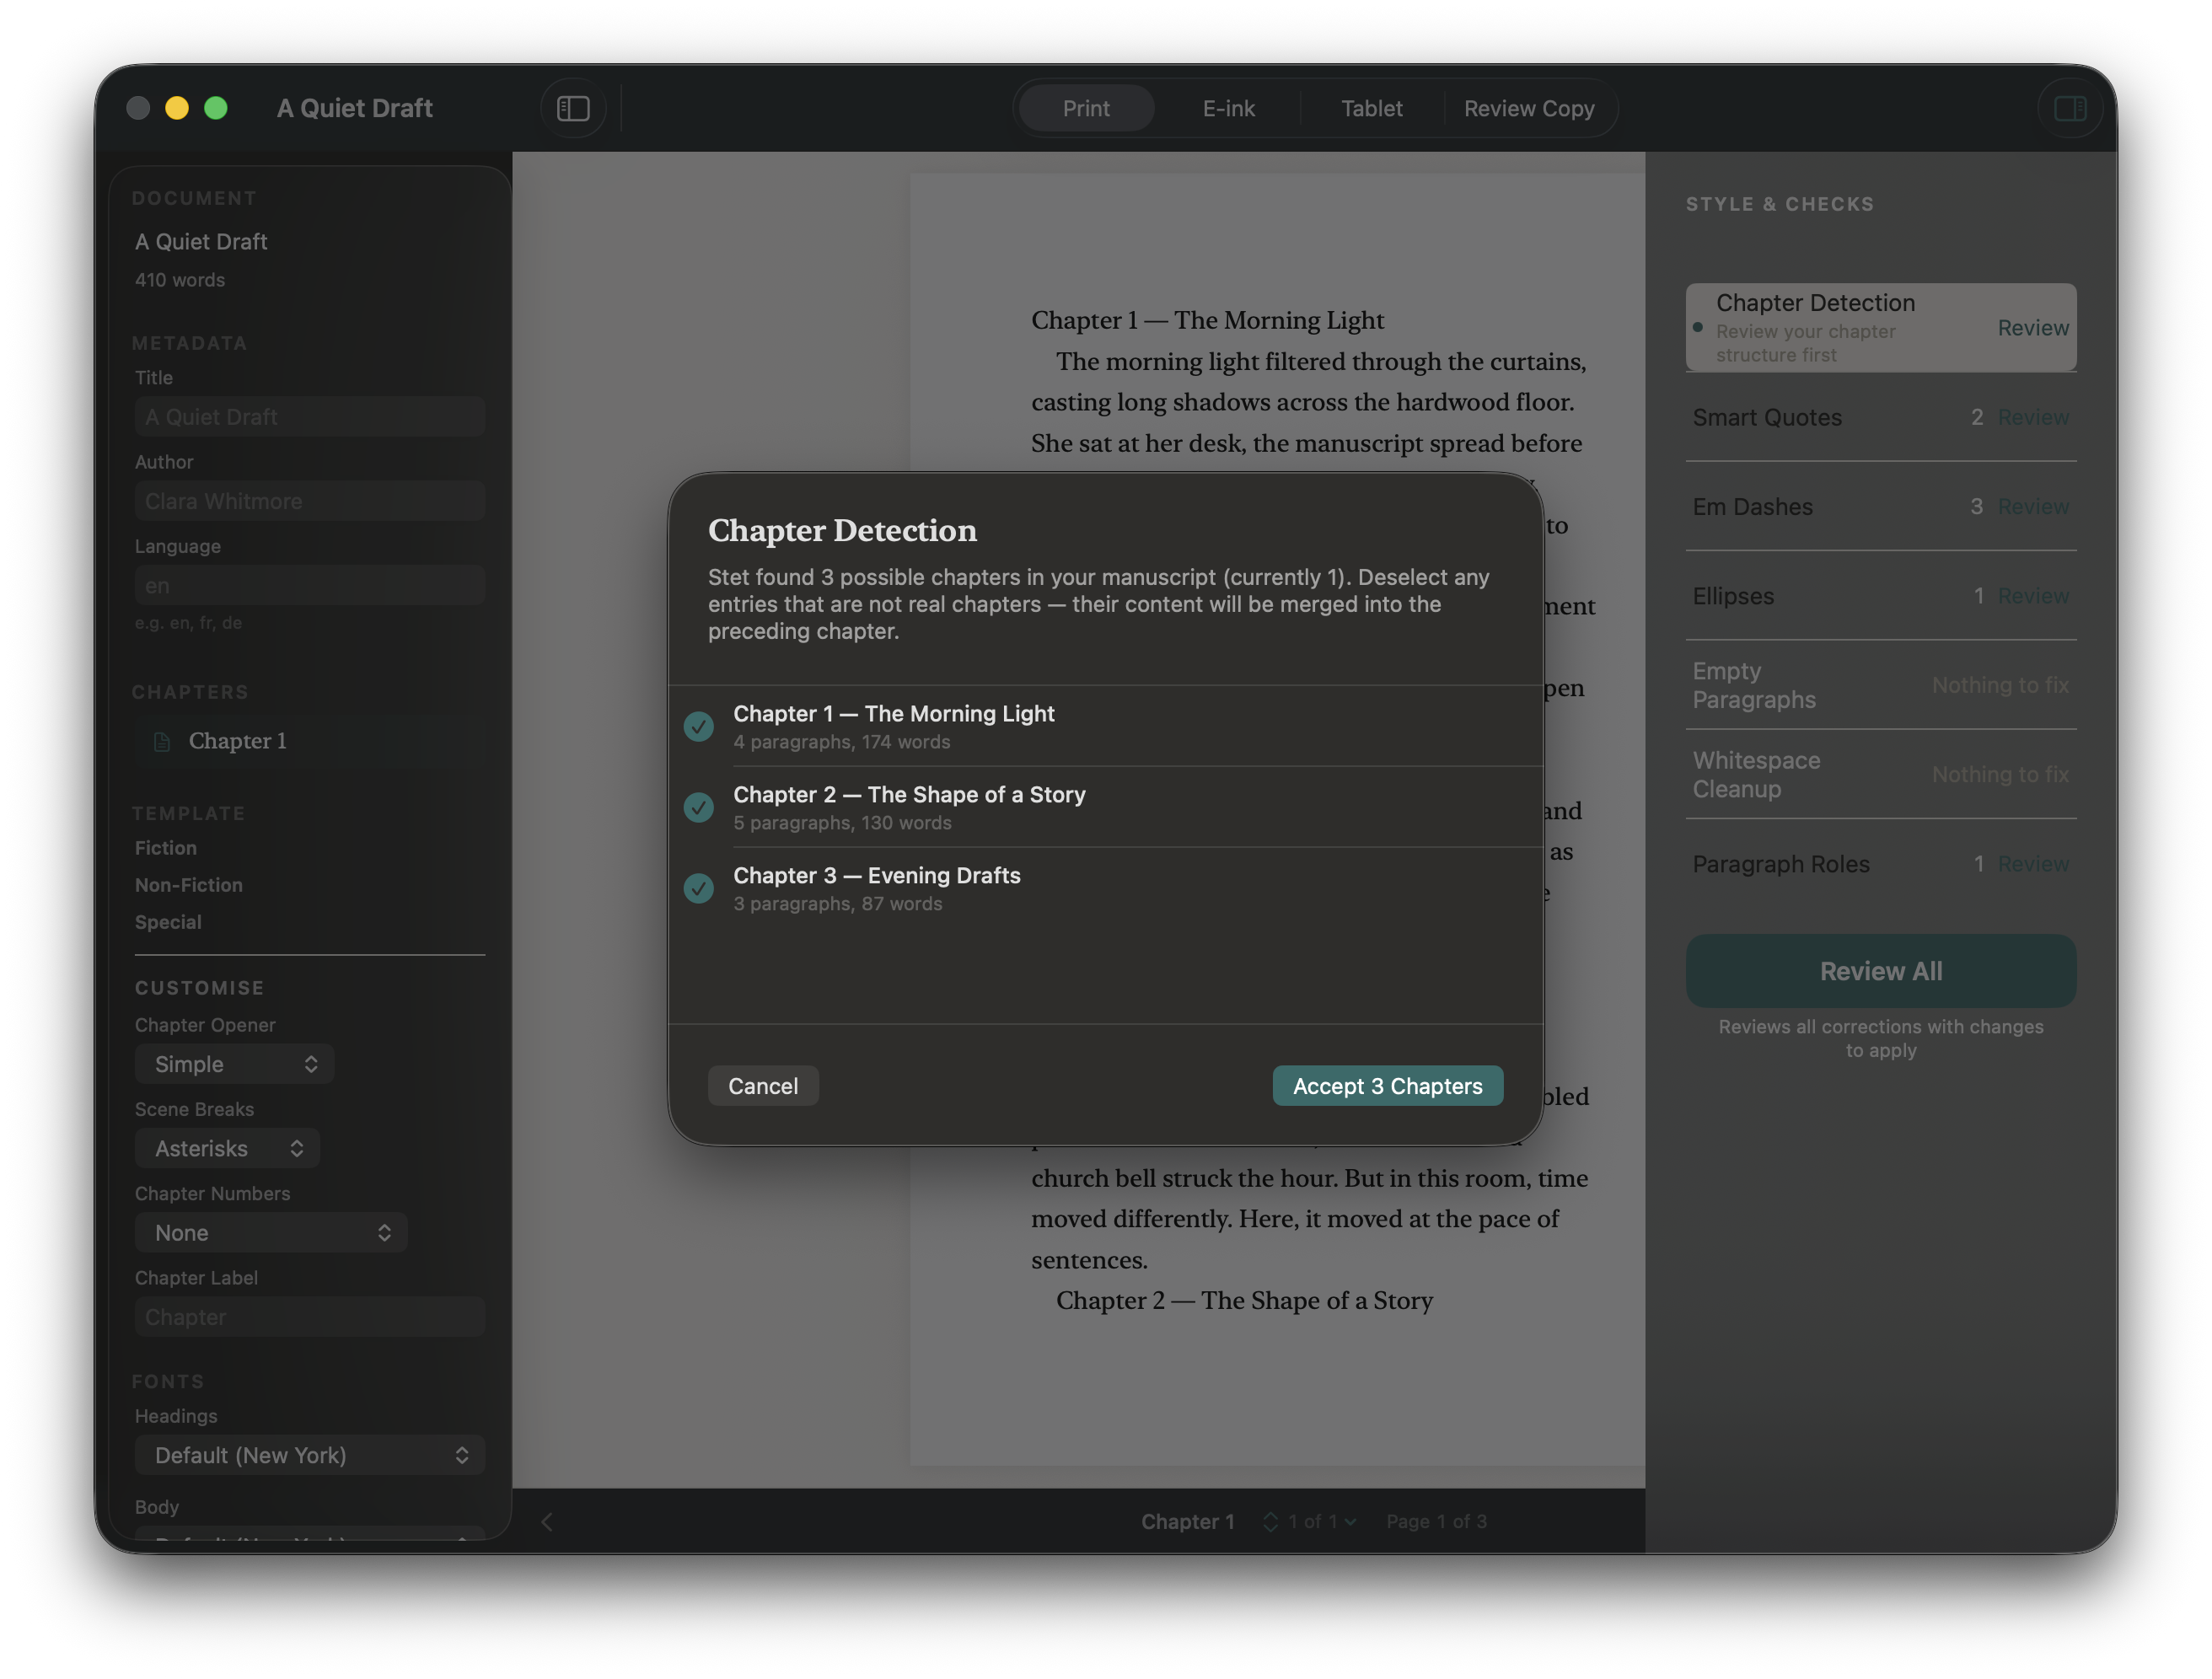The image size is (2212, 1679).
Task: Cancel the Chapter Detection dialog
Action: pos(763,1085)
